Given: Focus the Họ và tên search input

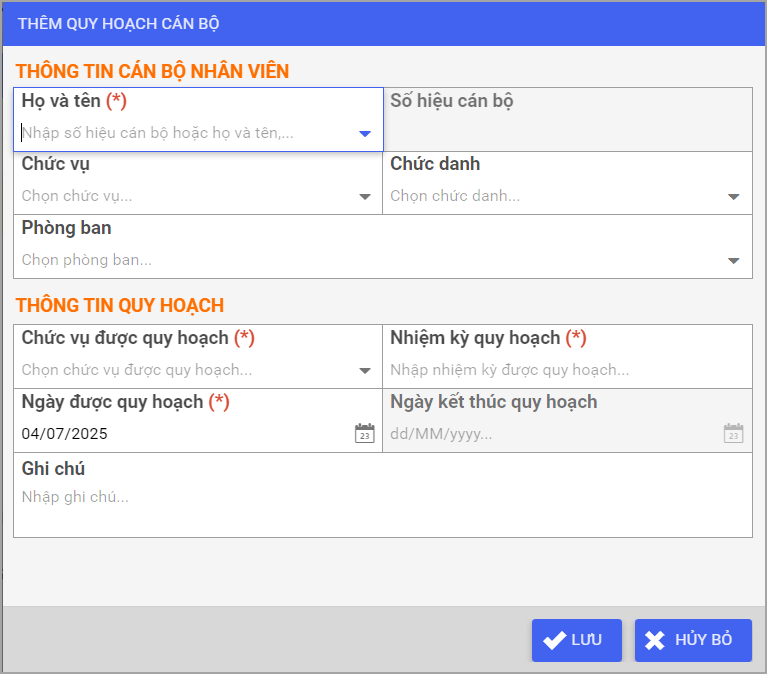Looking at the screenshot, I should click(x=180, y=133).
